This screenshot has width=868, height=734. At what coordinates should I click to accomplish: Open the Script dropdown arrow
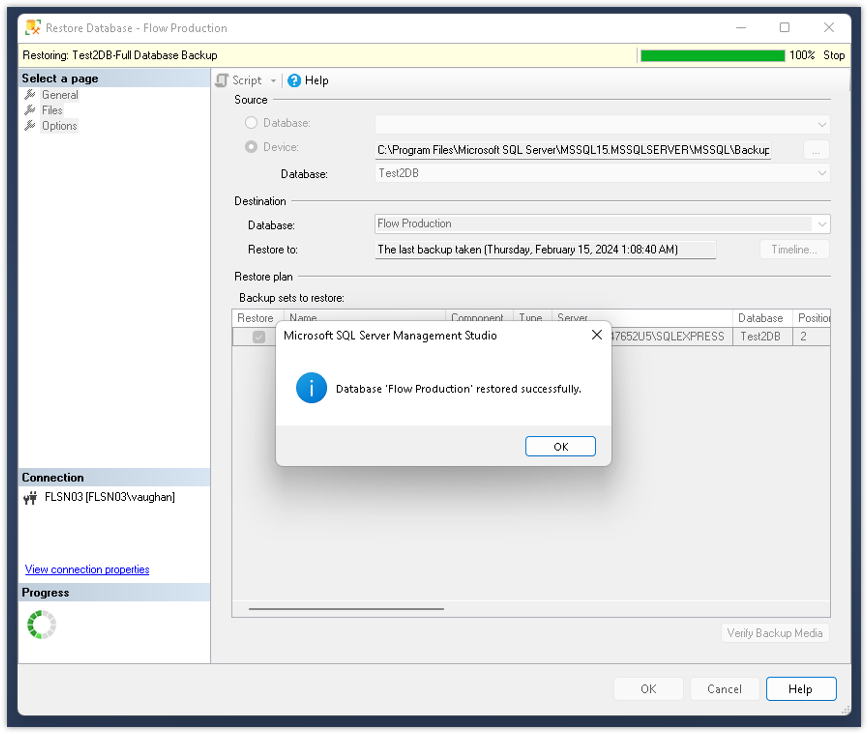[273, 81]
